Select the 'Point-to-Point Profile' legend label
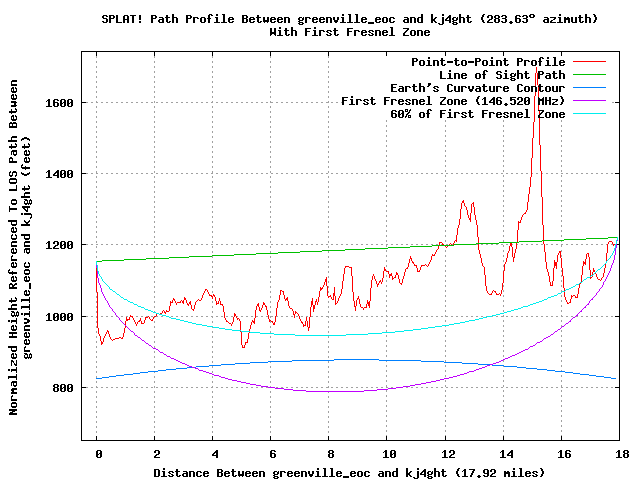 click(x=488, y=62)
